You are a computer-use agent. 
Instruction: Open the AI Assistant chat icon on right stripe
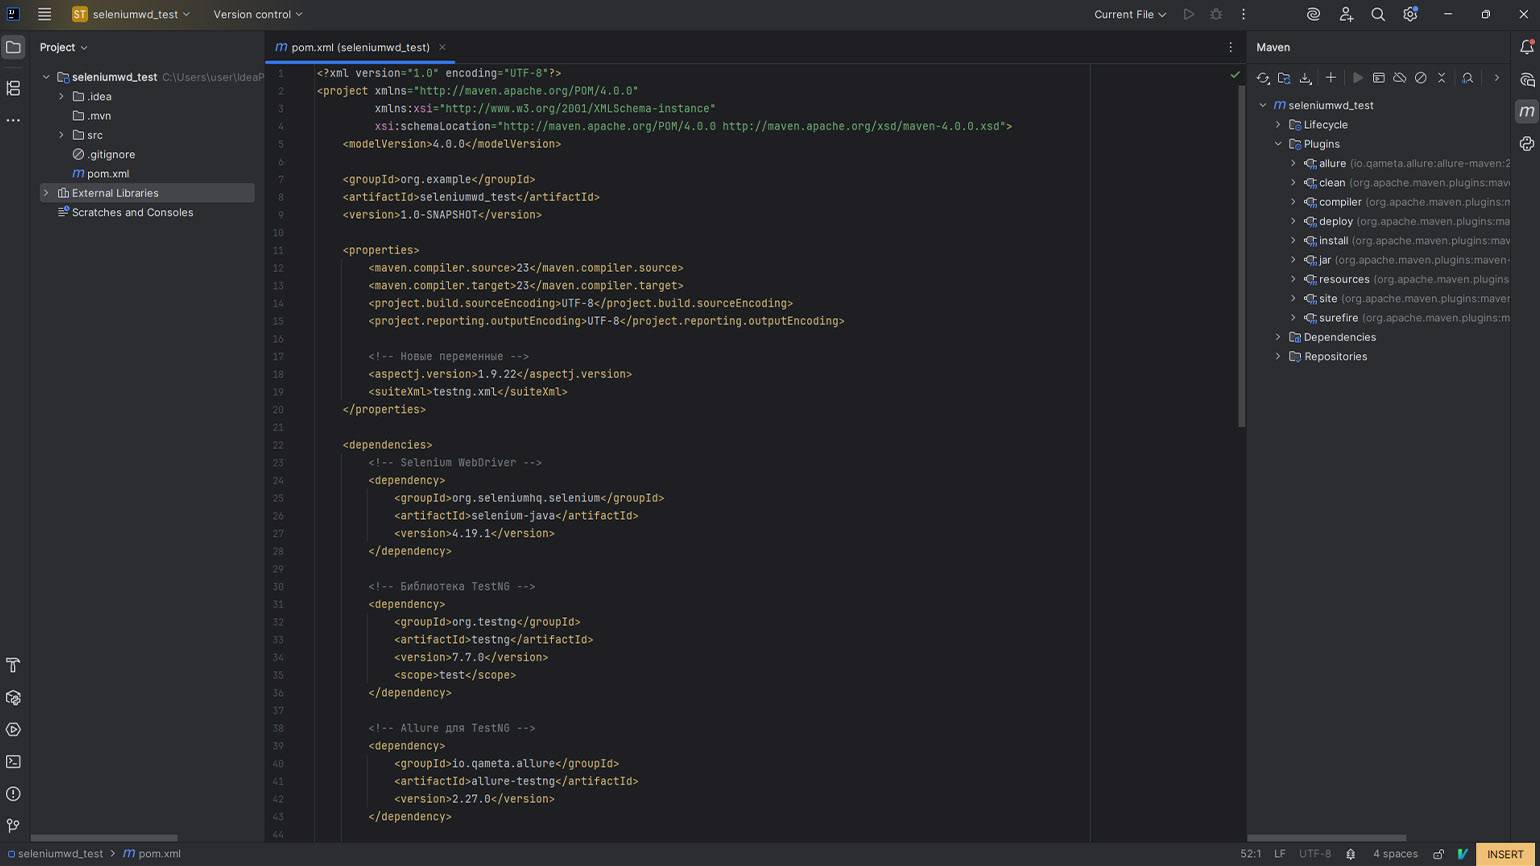1526,79
